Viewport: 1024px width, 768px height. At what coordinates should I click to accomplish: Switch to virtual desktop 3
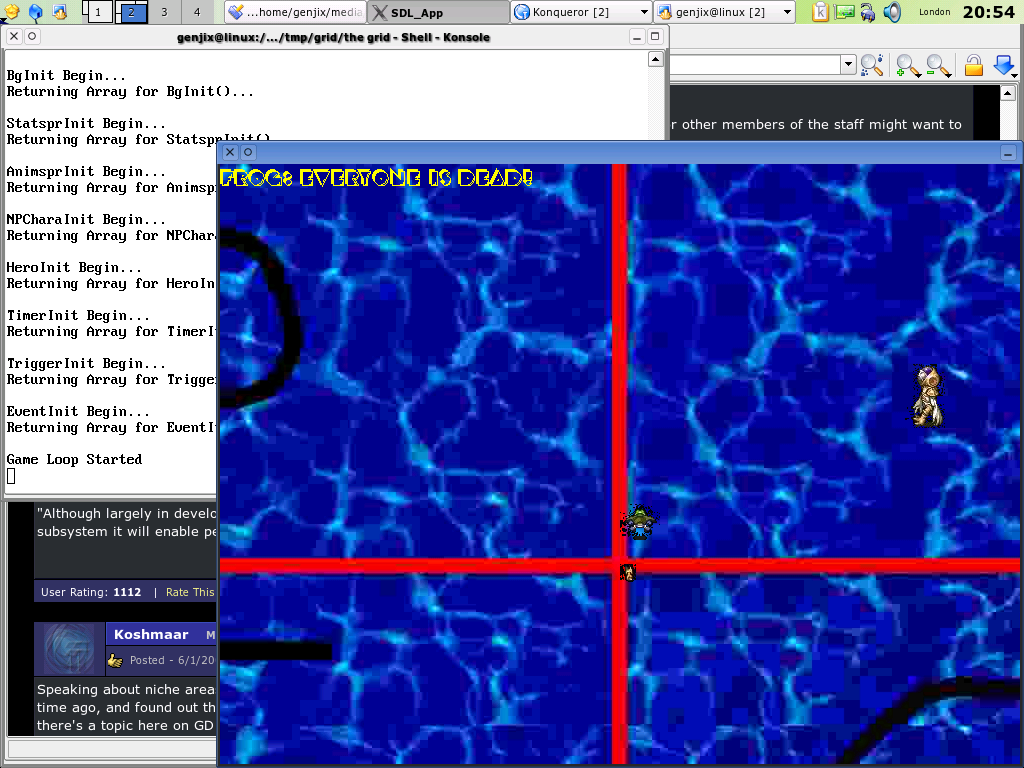point(164,12)
